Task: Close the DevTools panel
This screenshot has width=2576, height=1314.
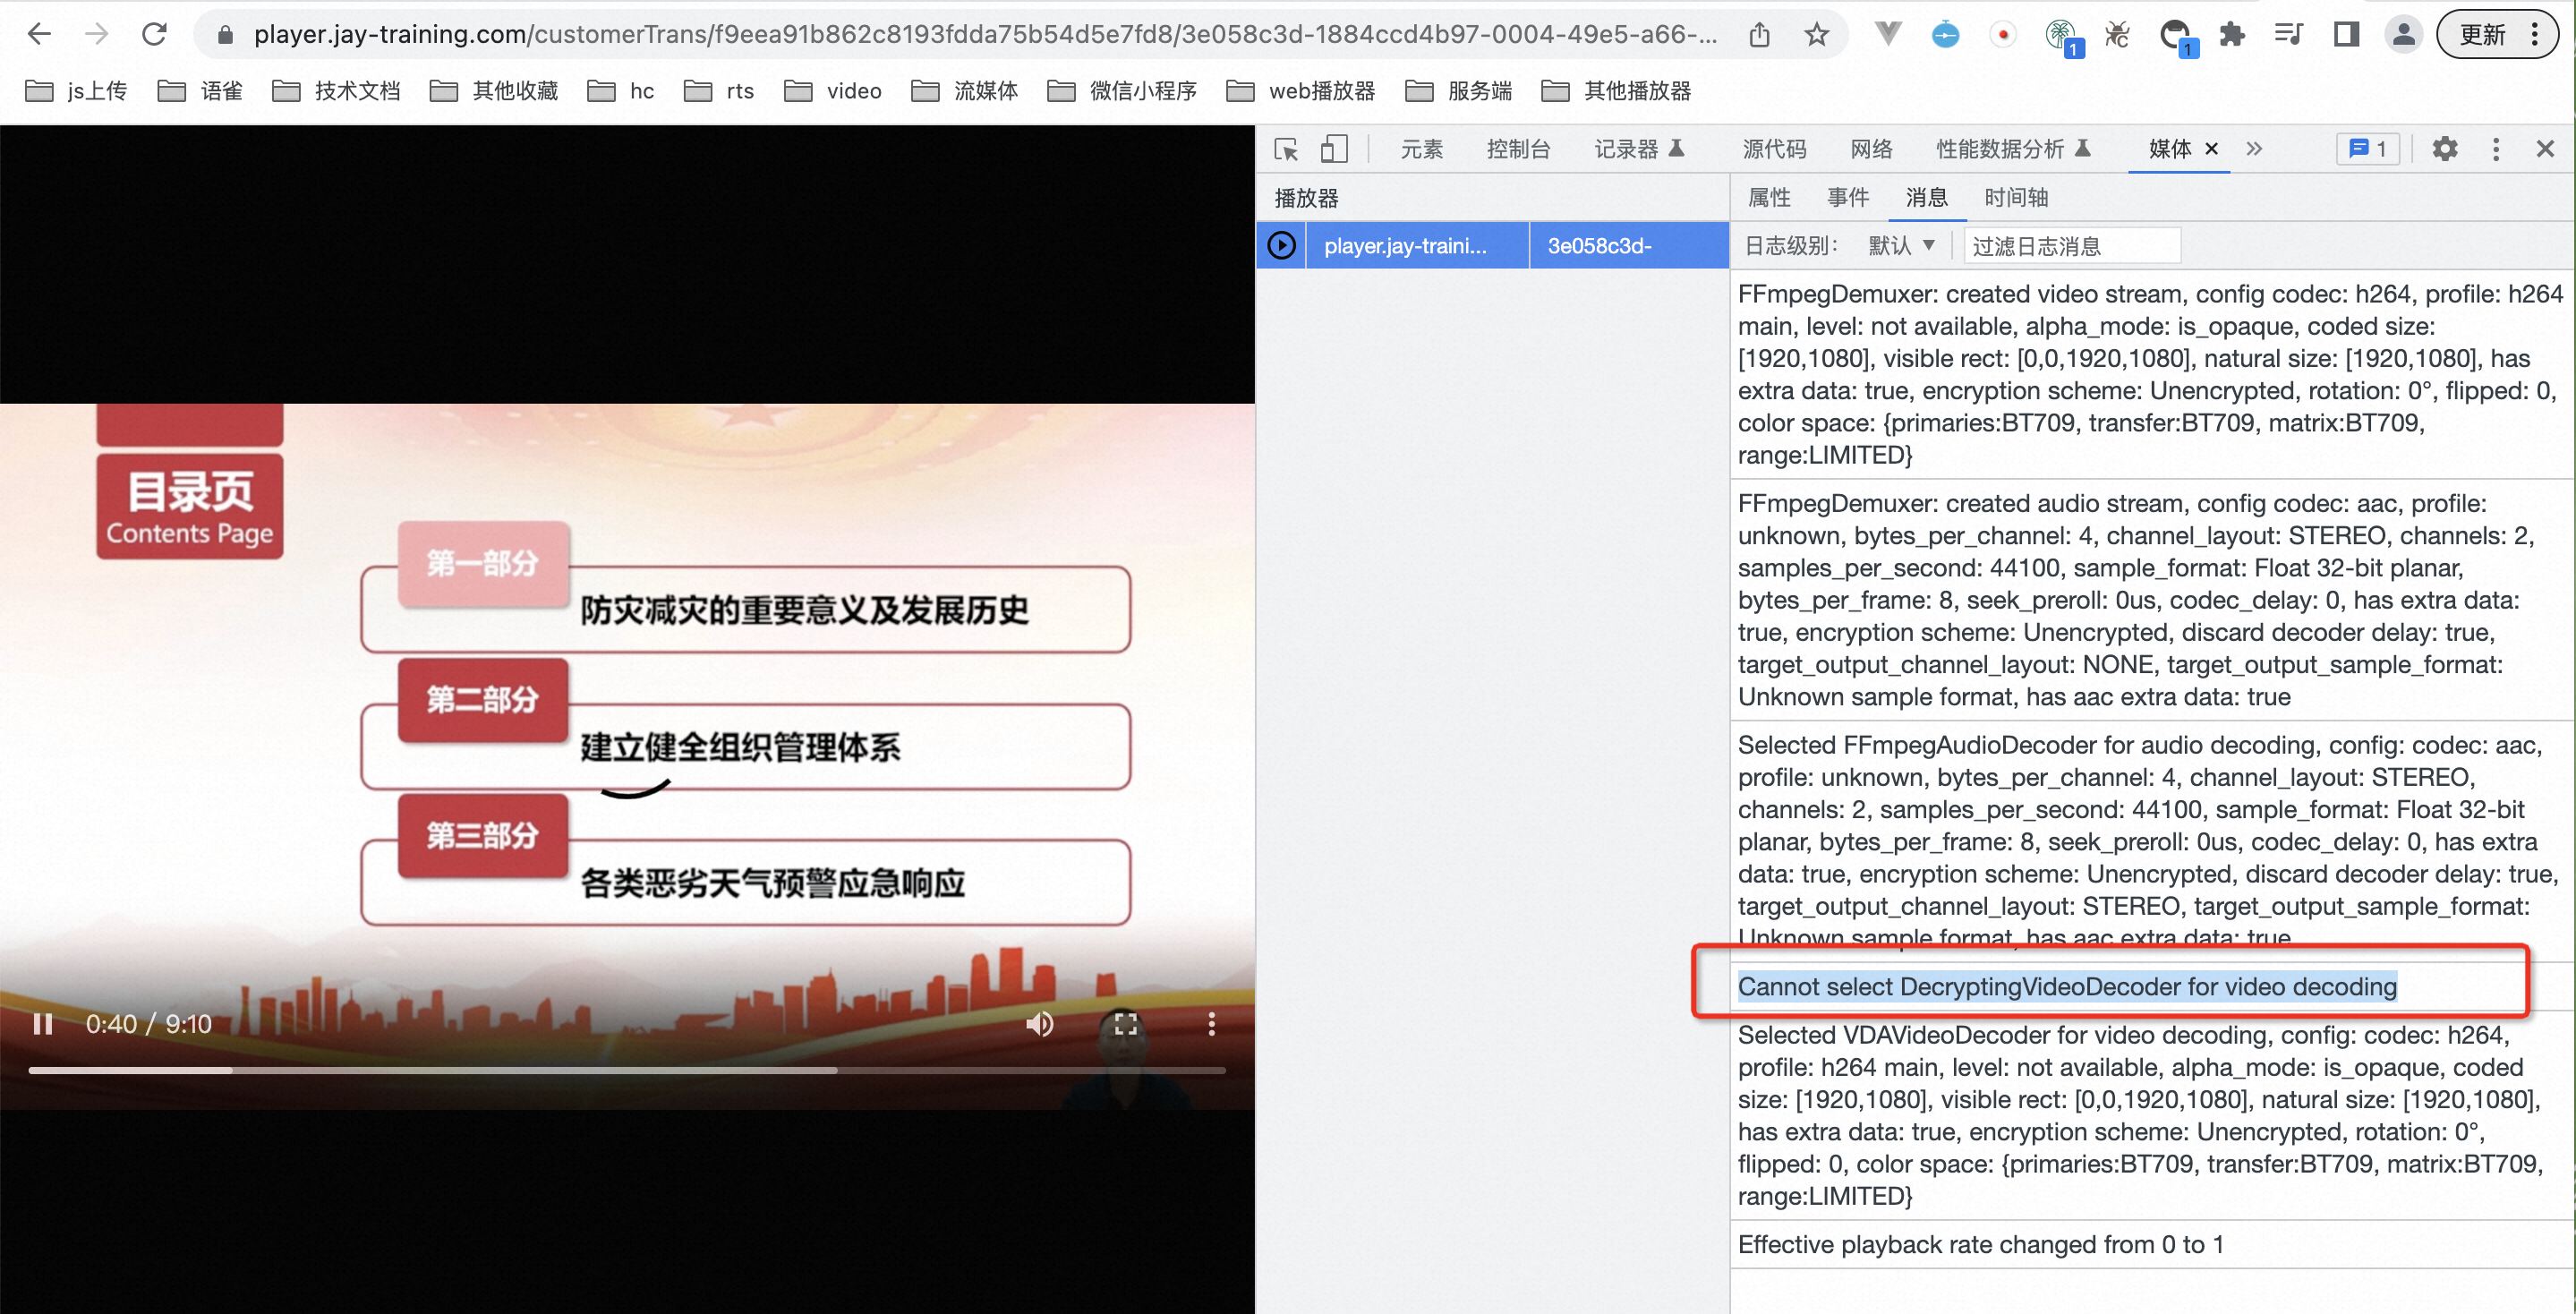Action: click(x=2545, y=149)
